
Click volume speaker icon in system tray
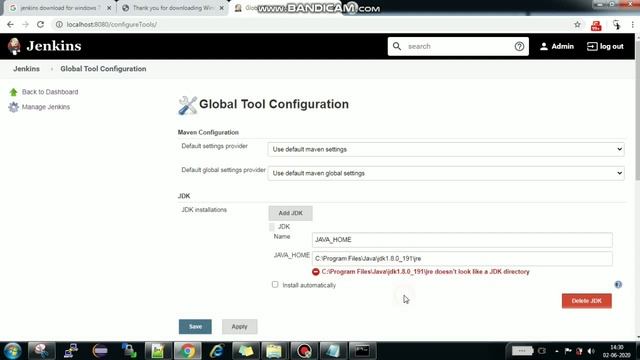click(591, 351)
